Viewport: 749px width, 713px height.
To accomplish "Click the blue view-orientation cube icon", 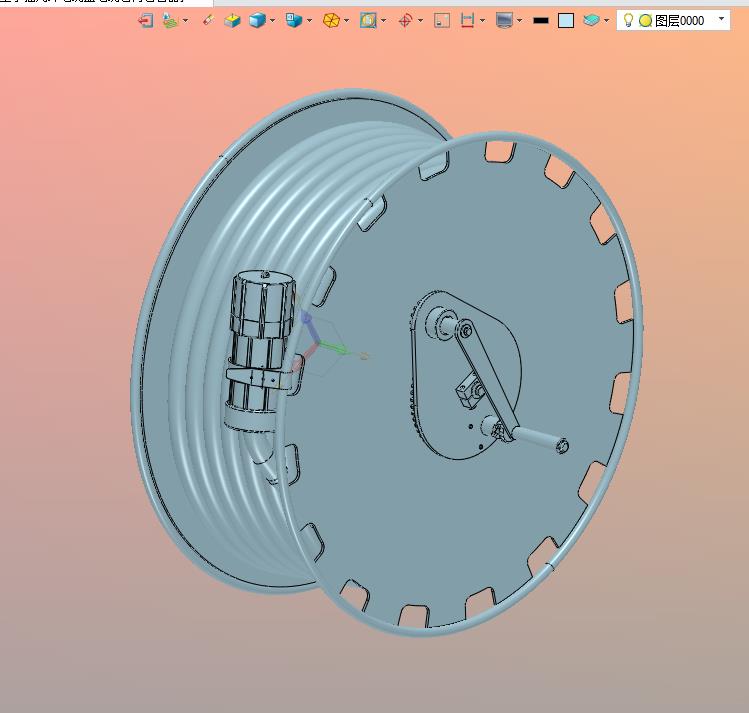I will click(x=294, y=21).
